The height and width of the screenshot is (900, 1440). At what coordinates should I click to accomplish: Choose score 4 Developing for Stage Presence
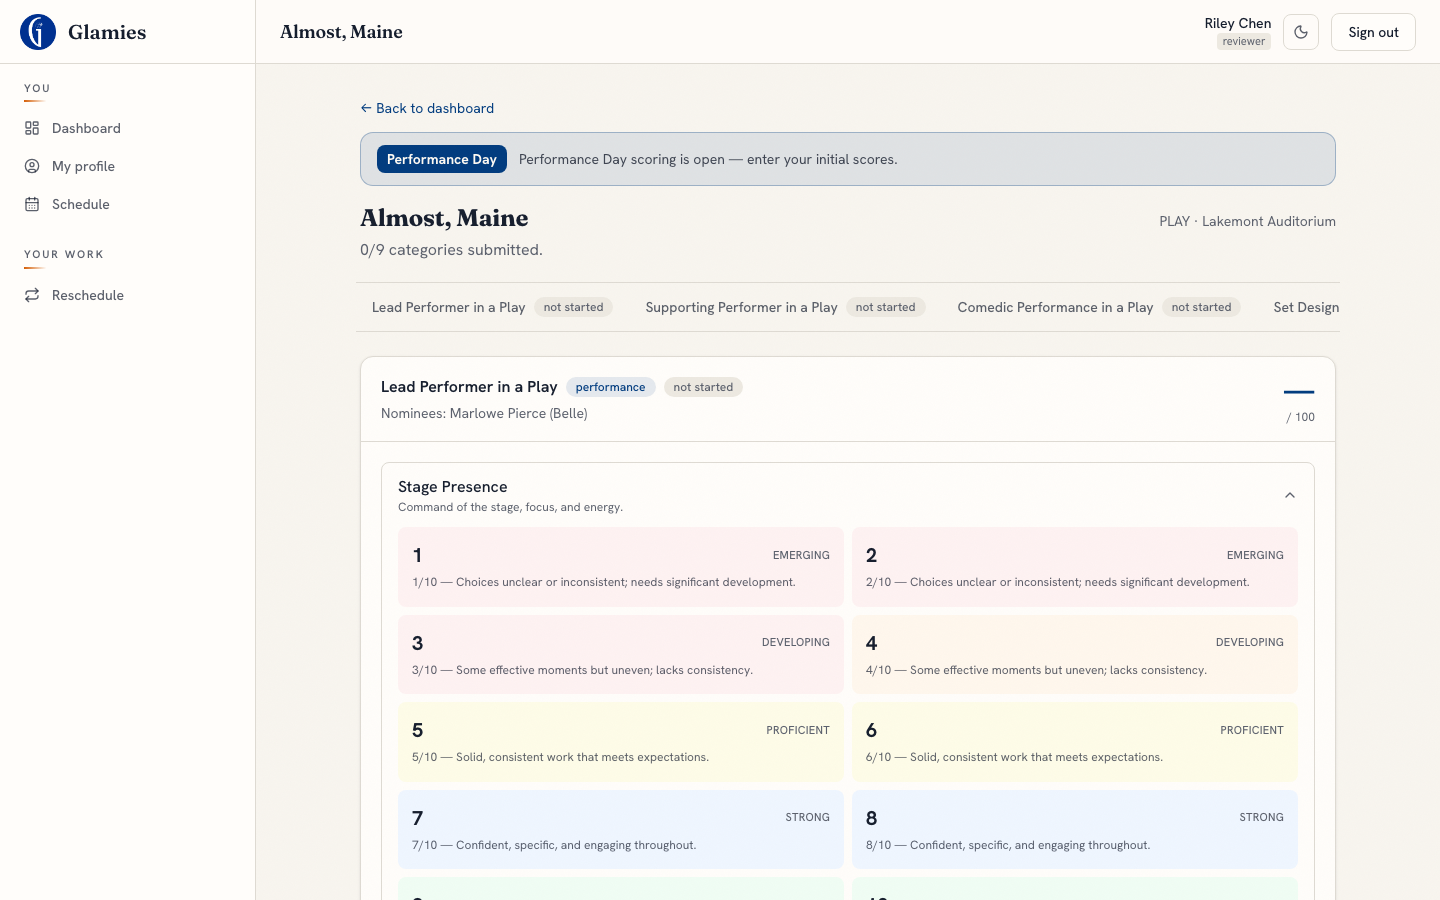[x=1075, y=655]
